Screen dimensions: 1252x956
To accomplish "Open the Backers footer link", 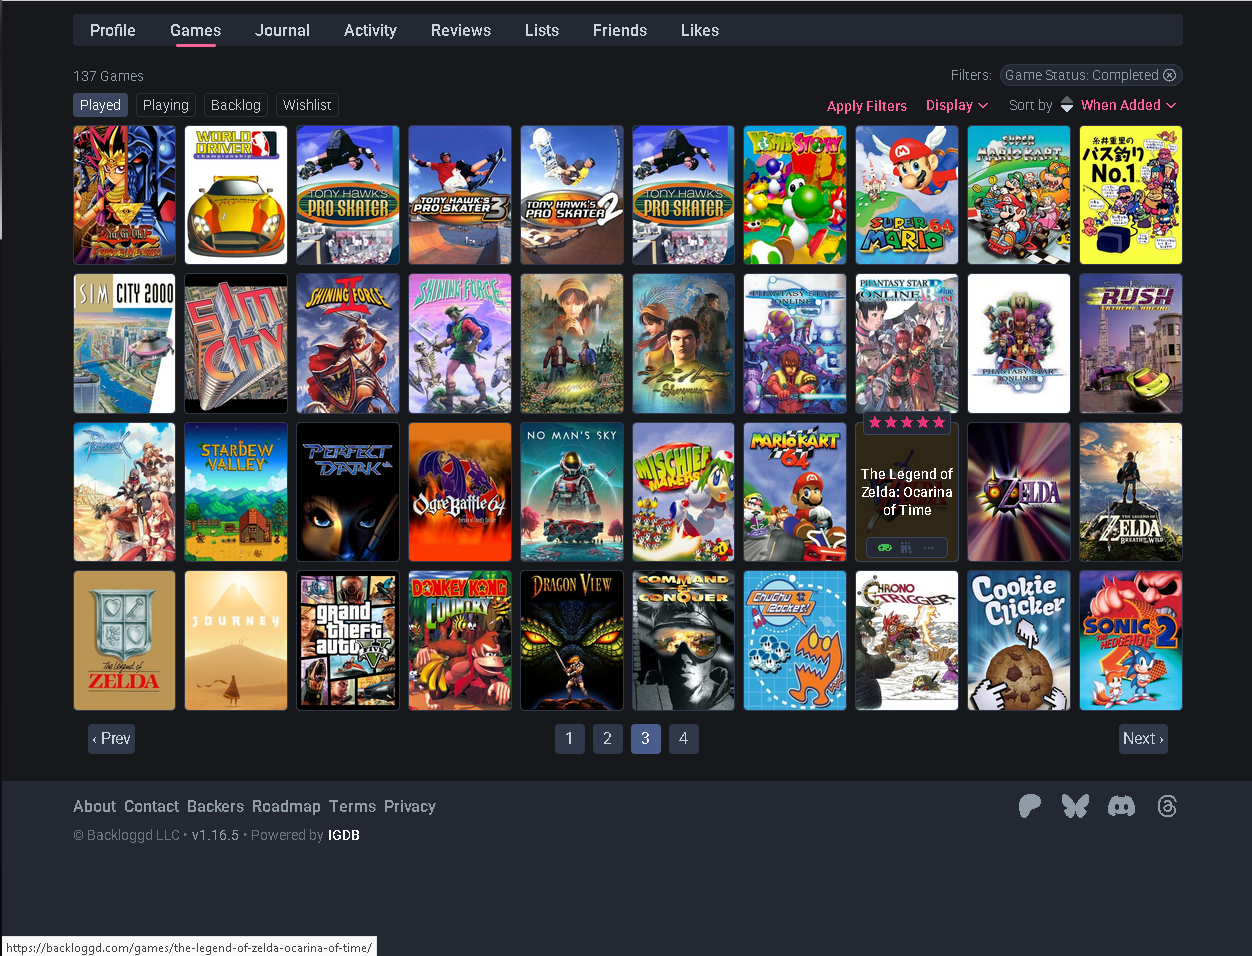I will tap(215, 806).
